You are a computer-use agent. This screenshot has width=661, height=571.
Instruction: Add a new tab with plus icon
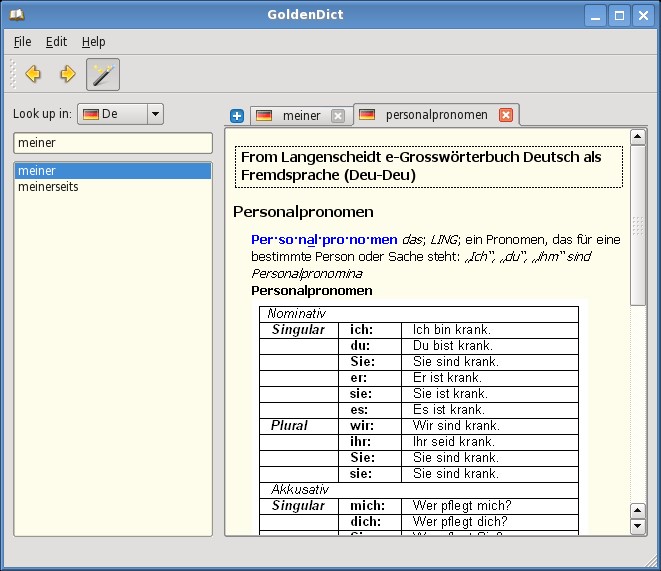[237, 116]
